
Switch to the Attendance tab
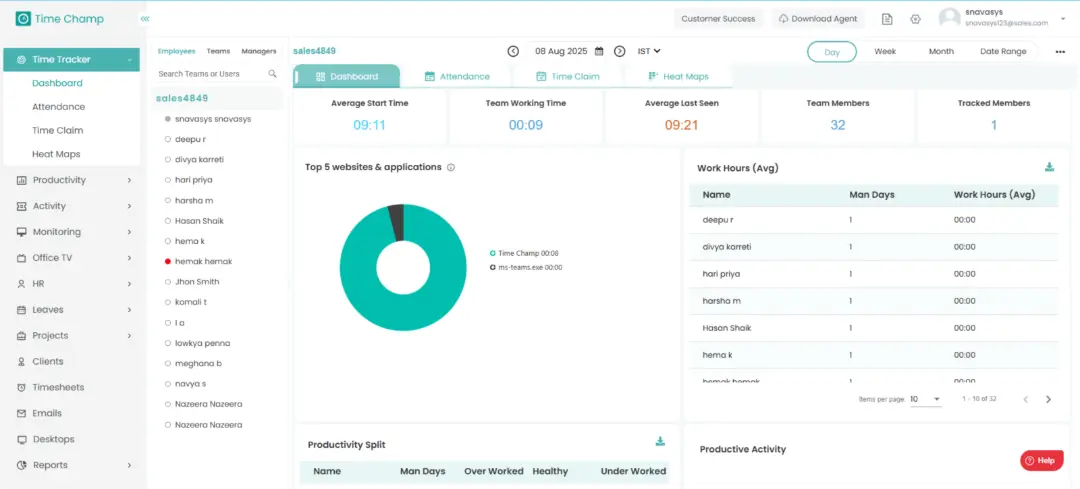[x=457, y=76]
